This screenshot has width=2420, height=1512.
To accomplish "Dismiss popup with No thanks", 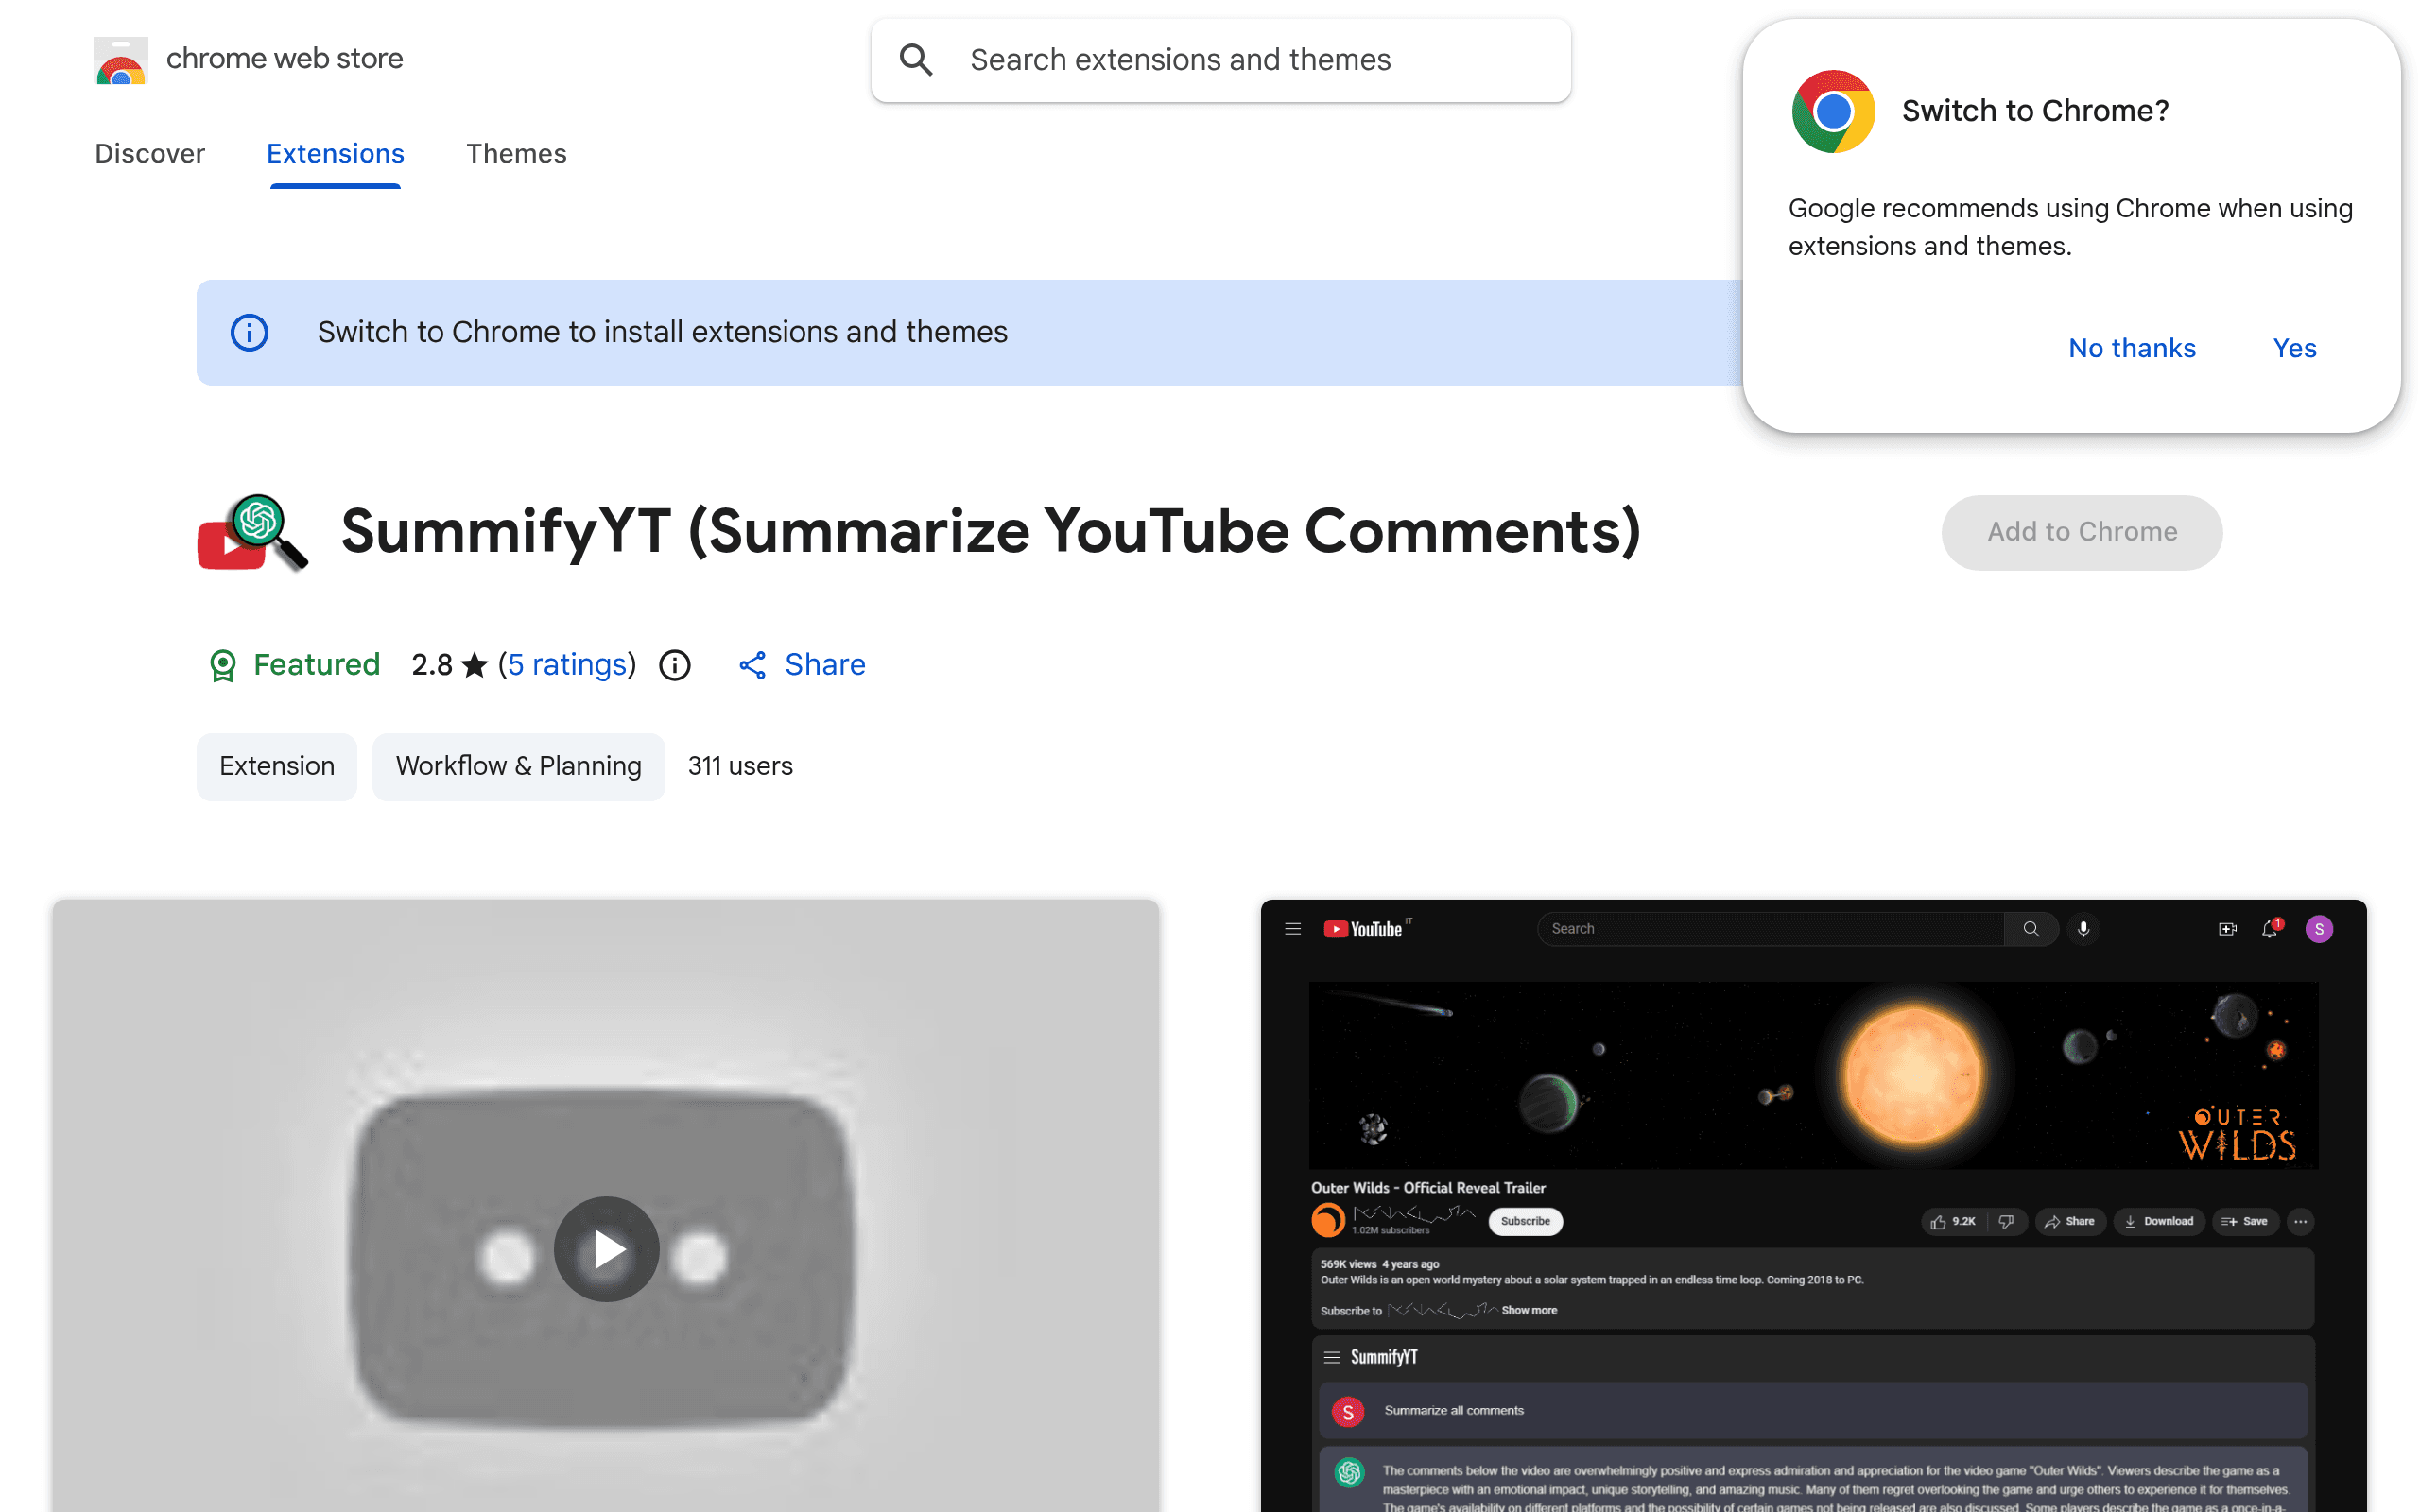I will coord(2132,348).
